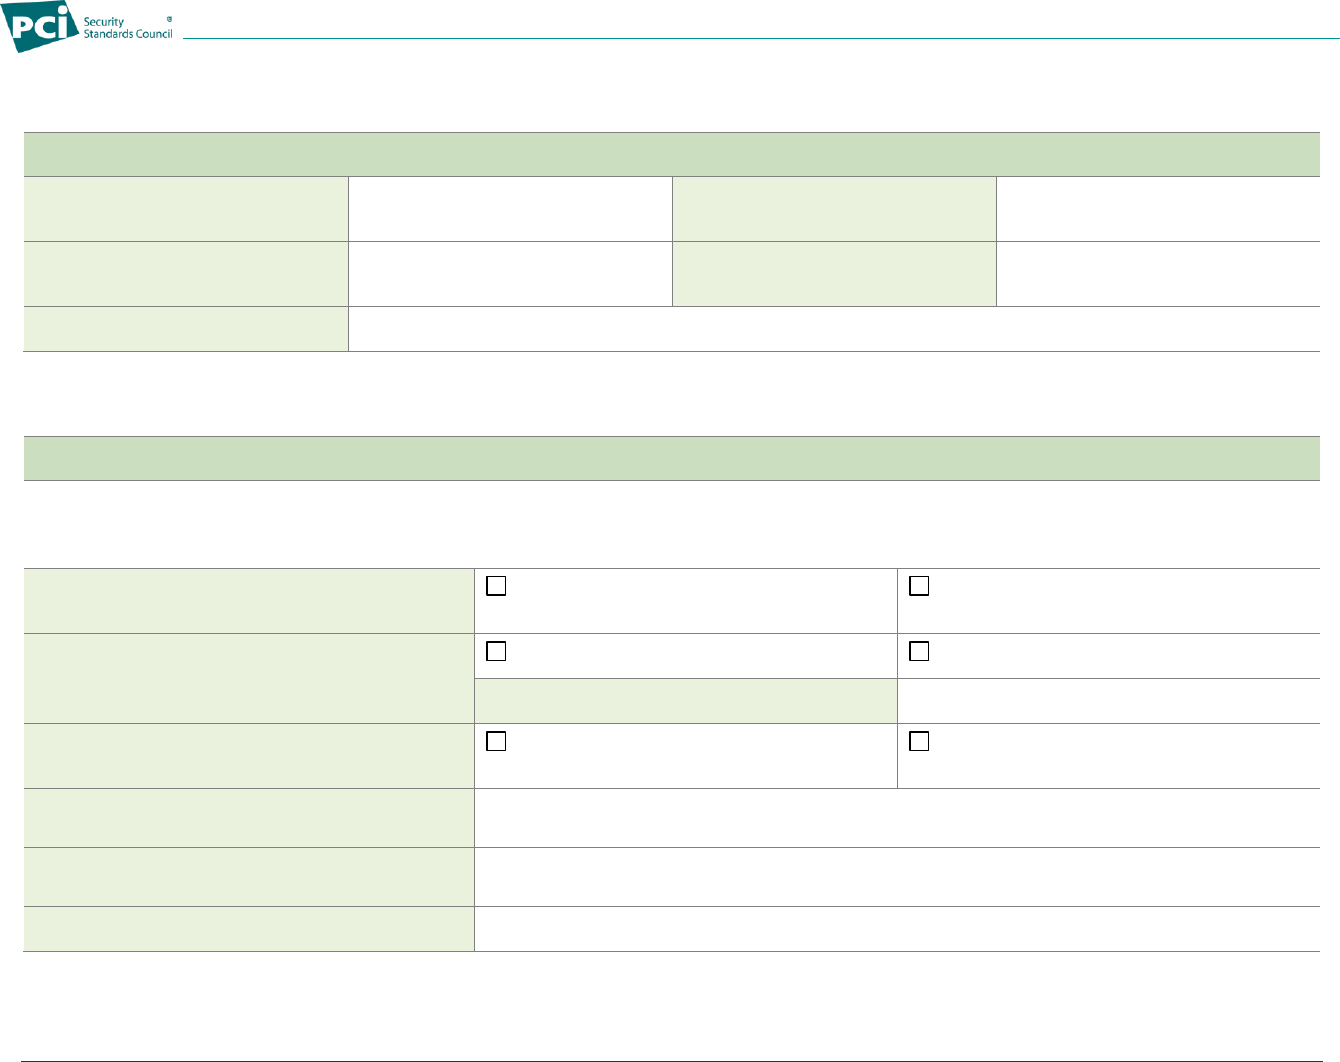Select the wide blank field directly below the checkbox rows
Image resolution: width=1340 pixels, height=1062 pixels.
coord(897,818)
